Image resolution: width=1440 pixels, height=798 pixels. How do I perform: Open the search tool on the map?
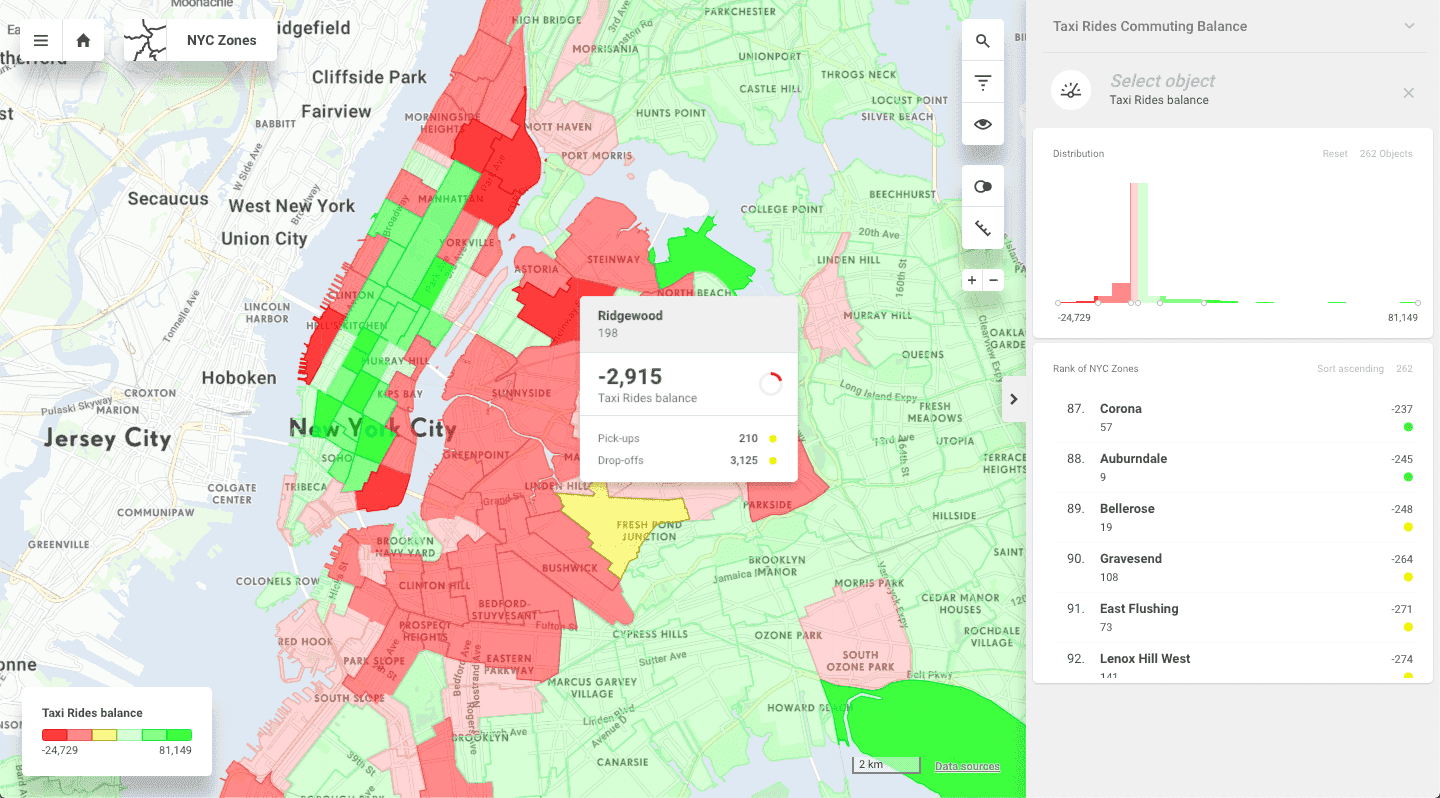point(983,39)
